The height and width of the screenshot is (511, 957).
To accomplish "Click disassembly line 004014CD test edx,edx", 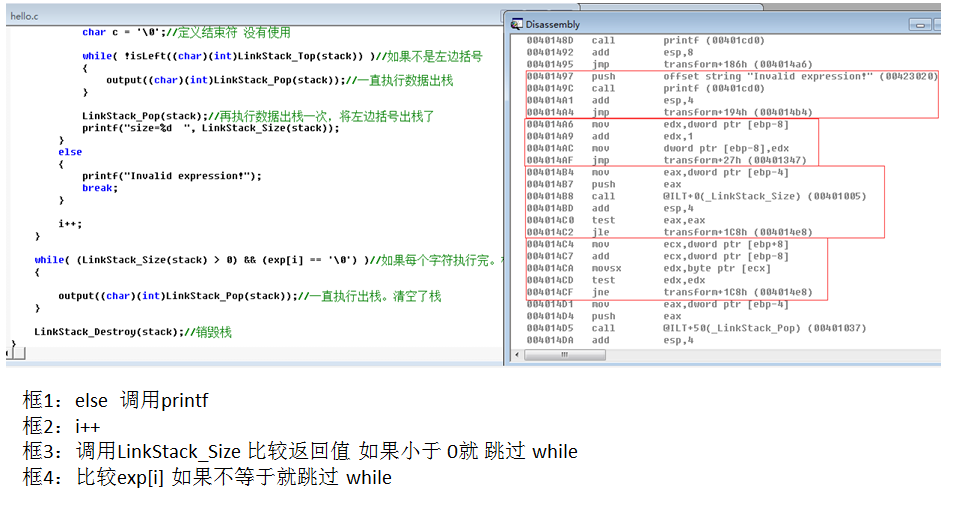I will (x=615, y=280).
